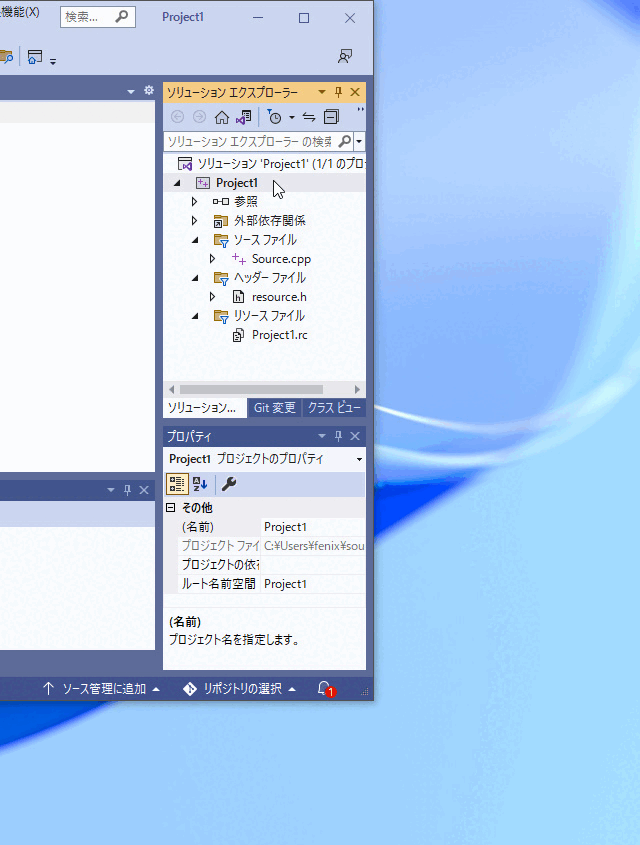Close the プロパティ panel
This screenshot has height=845, width=640.
355,436
